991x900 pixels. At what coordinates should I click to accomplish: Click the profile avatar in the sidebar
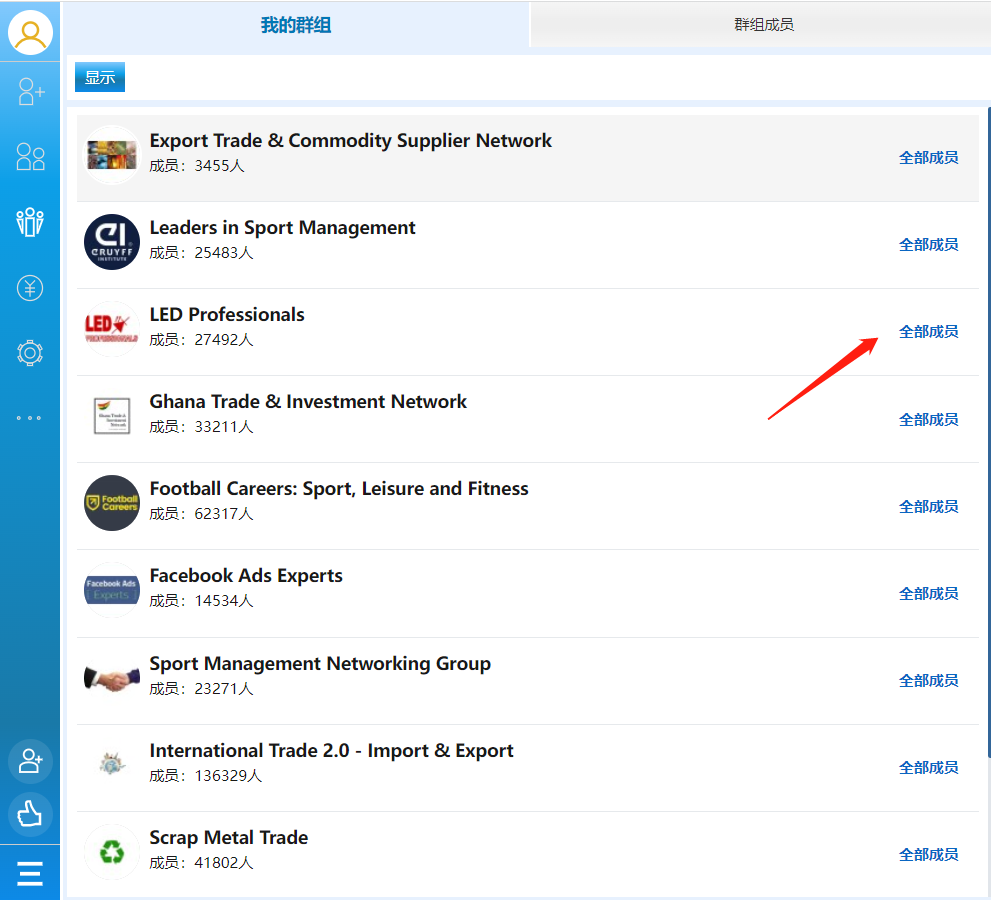pyautogui.click(x=31, y=32)
